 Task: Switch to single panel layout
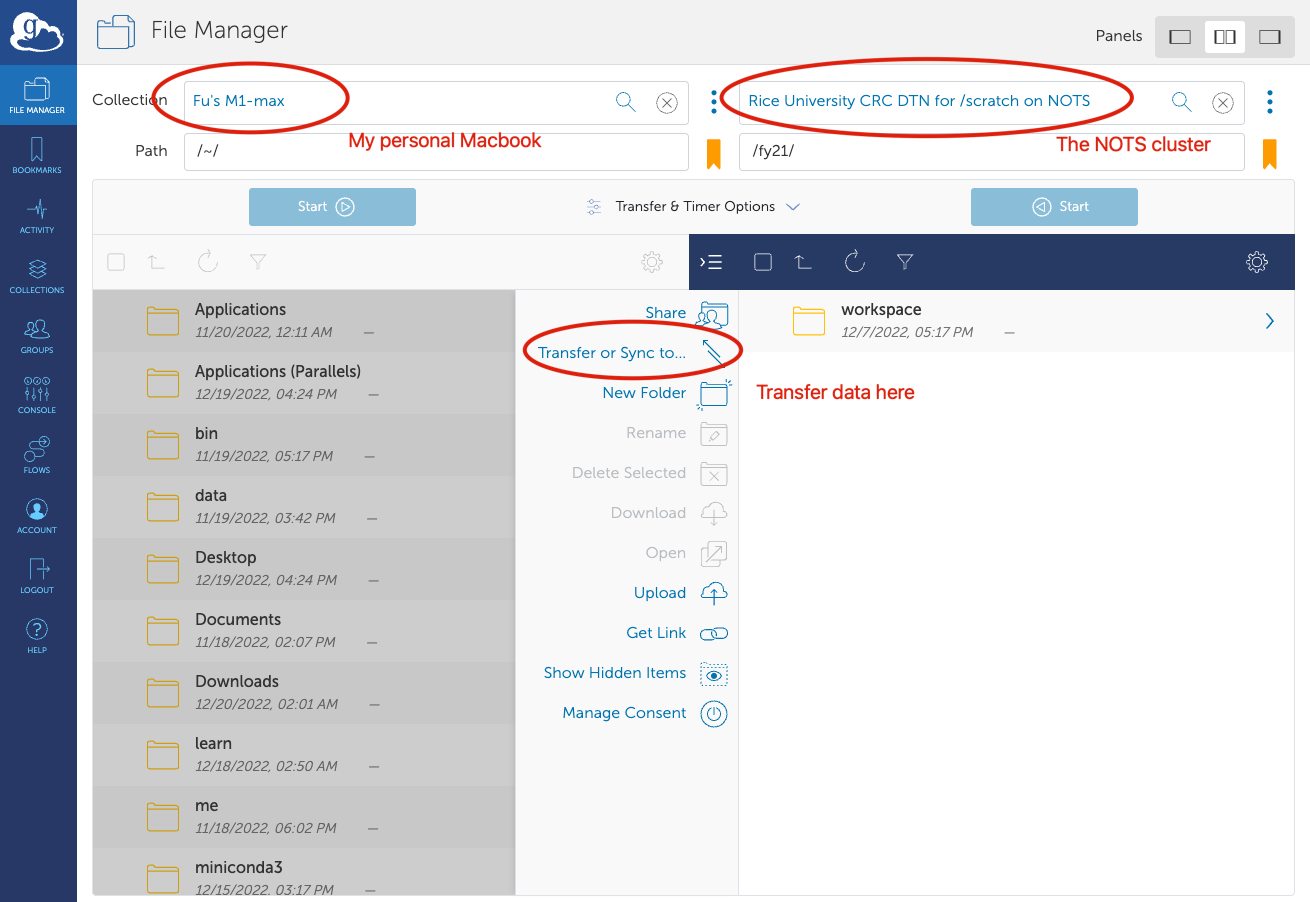(1180, 37)
